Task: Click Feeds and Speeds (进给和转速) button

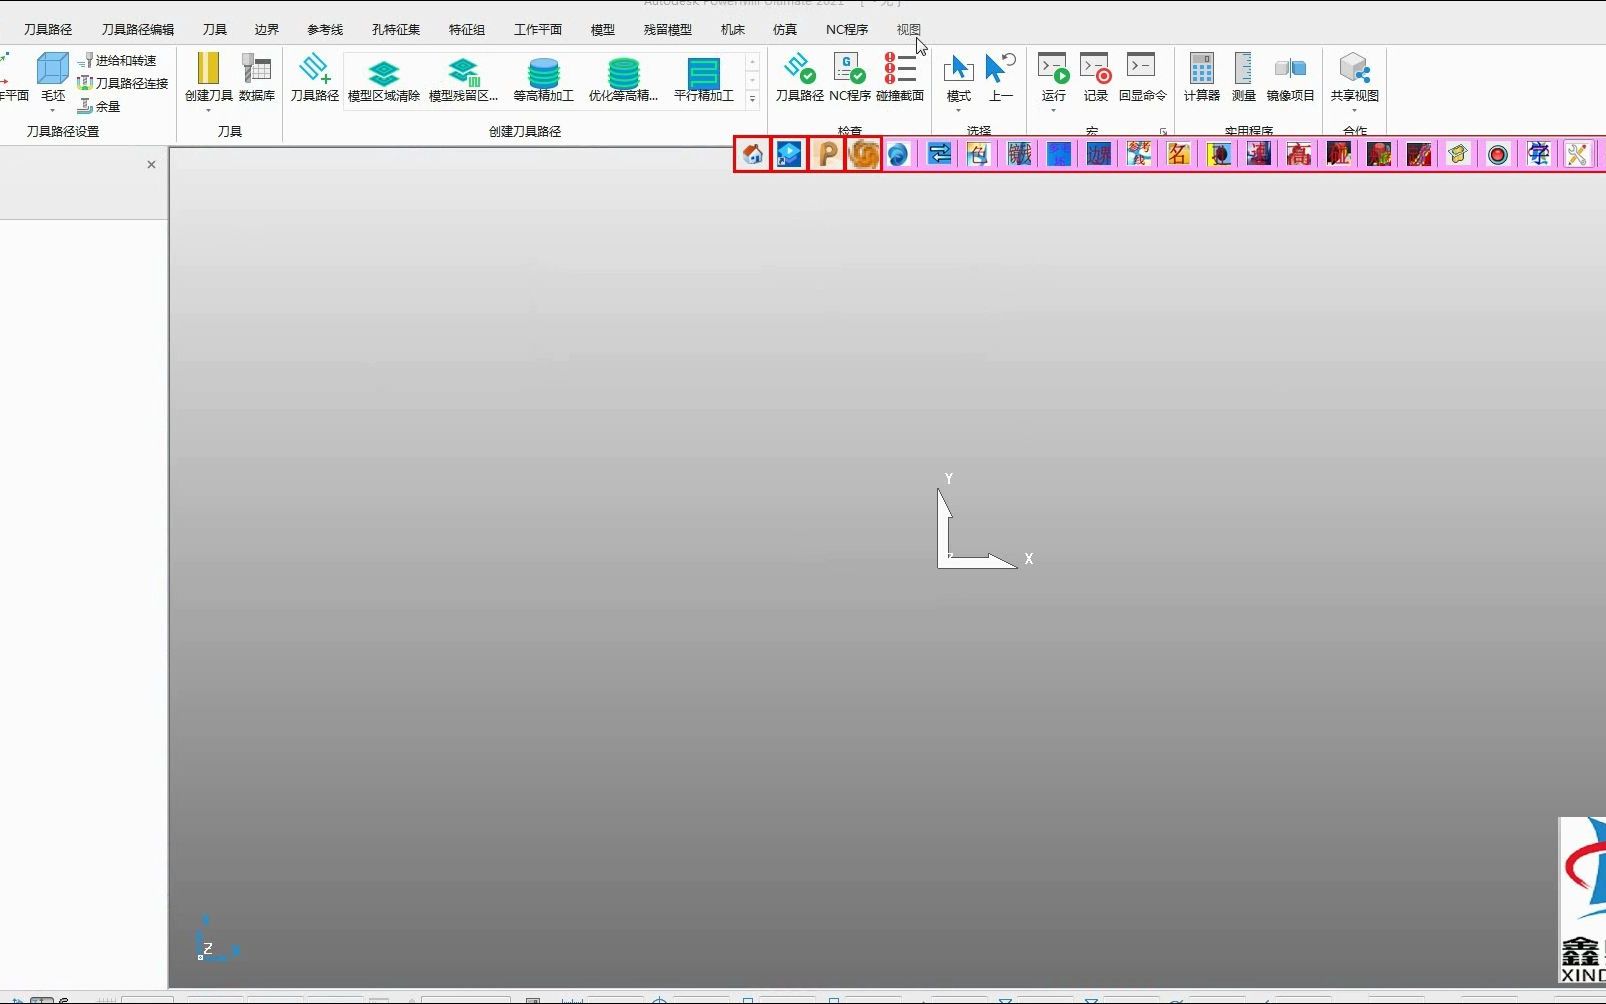Action: [x=117, y=60]
